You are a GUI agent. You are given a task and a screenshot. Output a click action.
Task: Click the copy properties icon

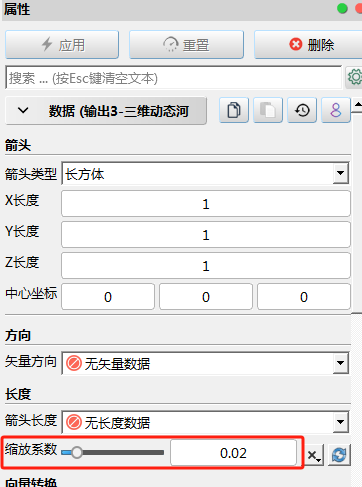(x=234, y=110)
